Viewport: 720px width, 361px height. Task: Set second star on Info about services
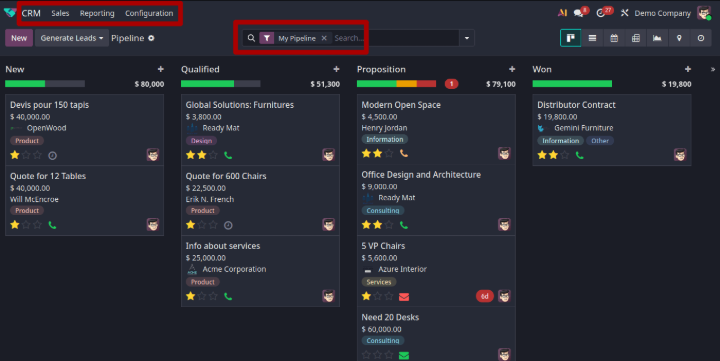point(202,296)
